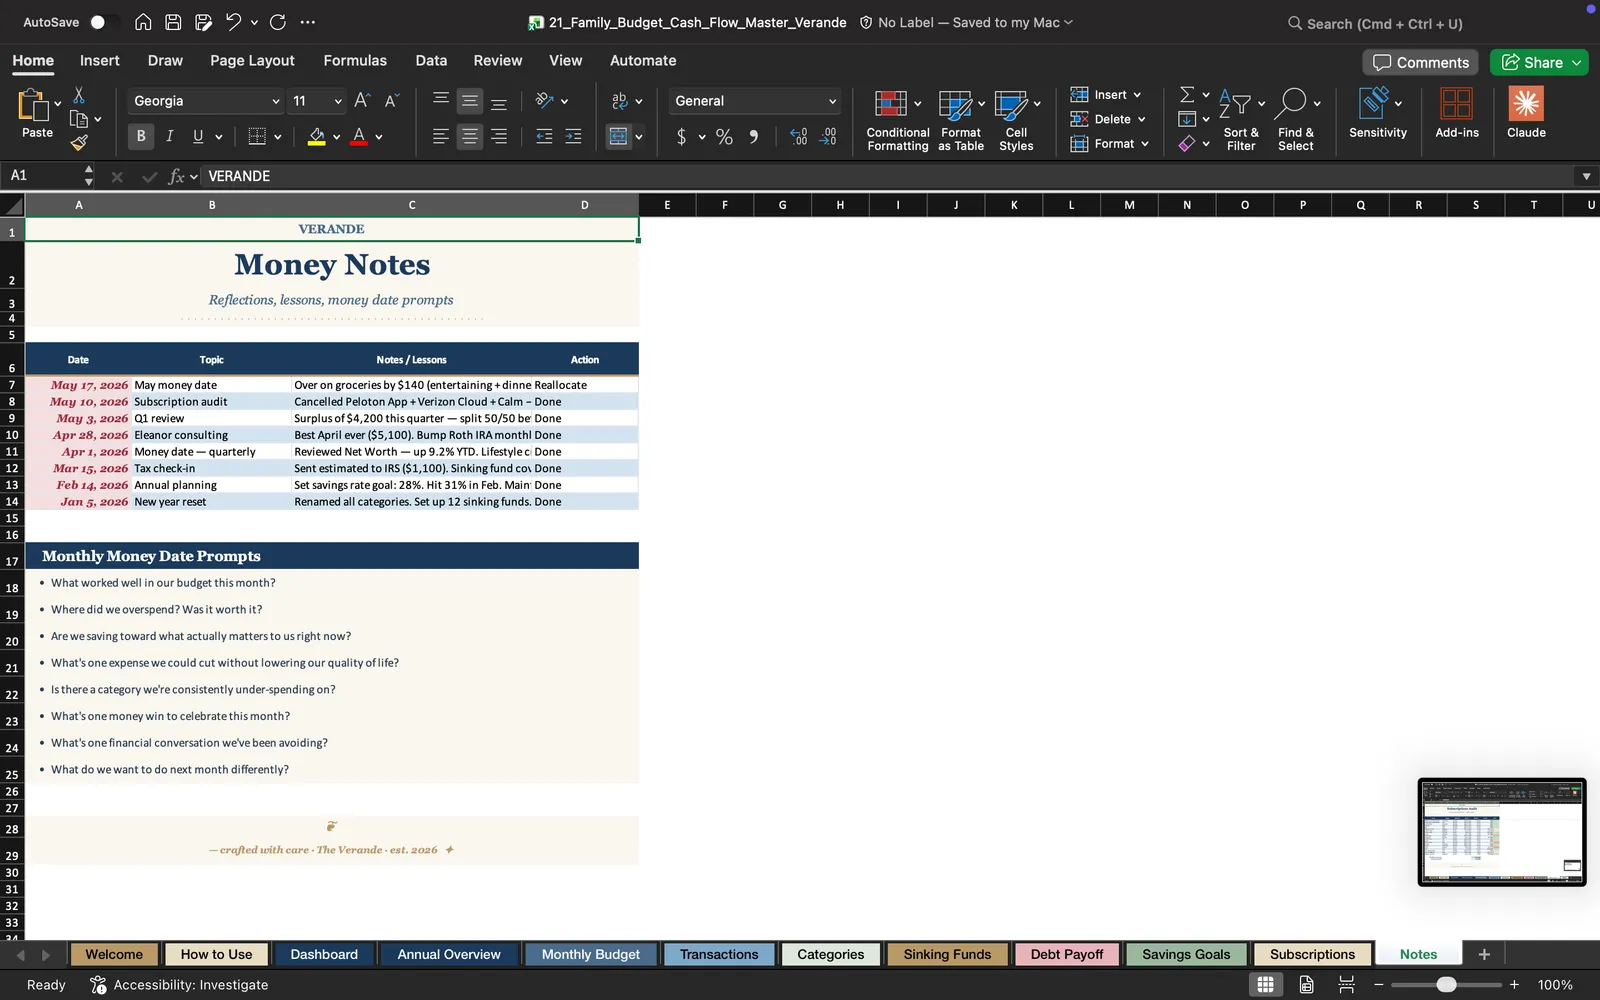Click the Insert Function fx icon

coord(177,176)
